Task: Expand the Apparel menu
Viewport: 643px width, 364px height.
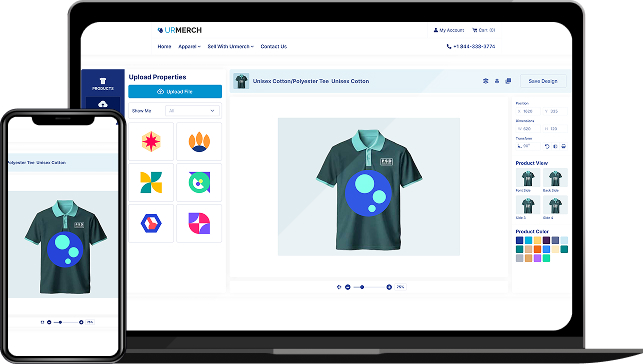Action: coord(189,47)
